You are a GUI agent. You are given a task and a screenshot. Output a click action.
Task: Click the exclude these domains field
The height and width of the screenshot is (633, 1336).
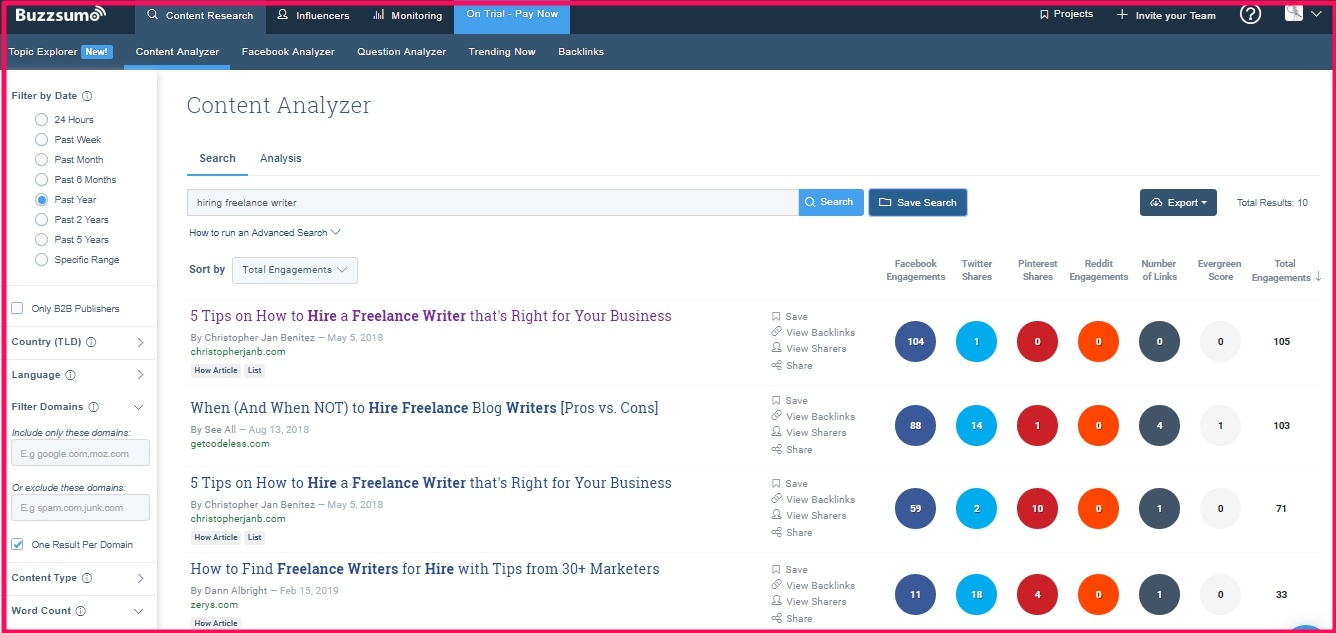[80, 508]
